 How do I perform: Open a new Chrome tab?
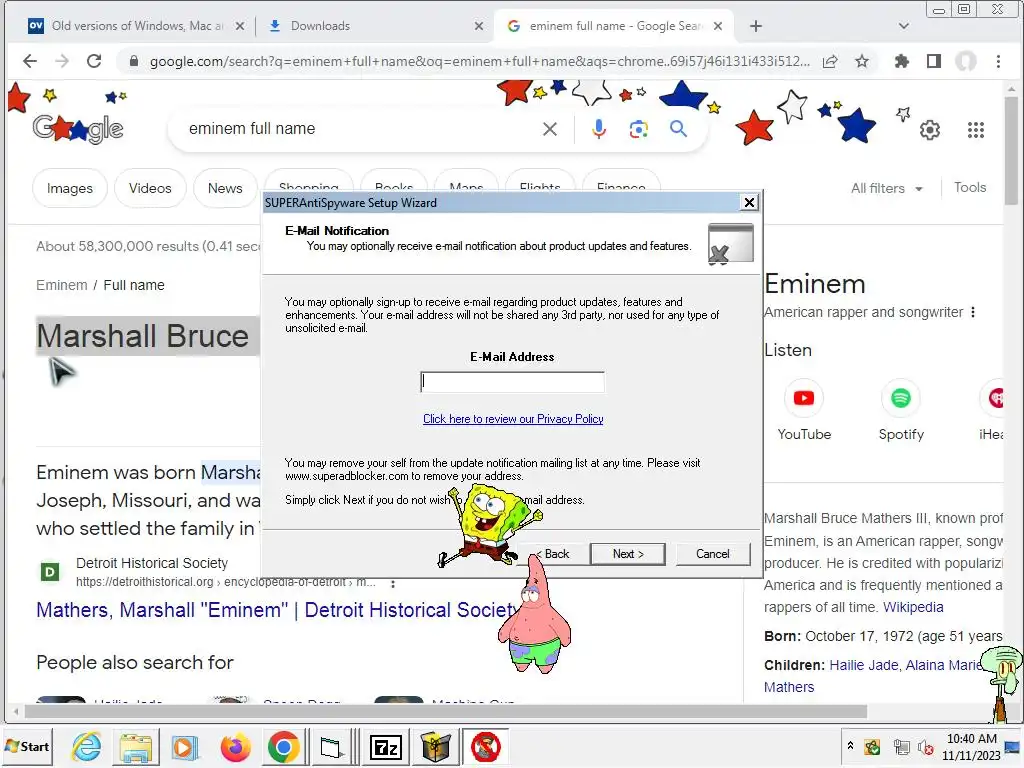(x=756, y=26)
